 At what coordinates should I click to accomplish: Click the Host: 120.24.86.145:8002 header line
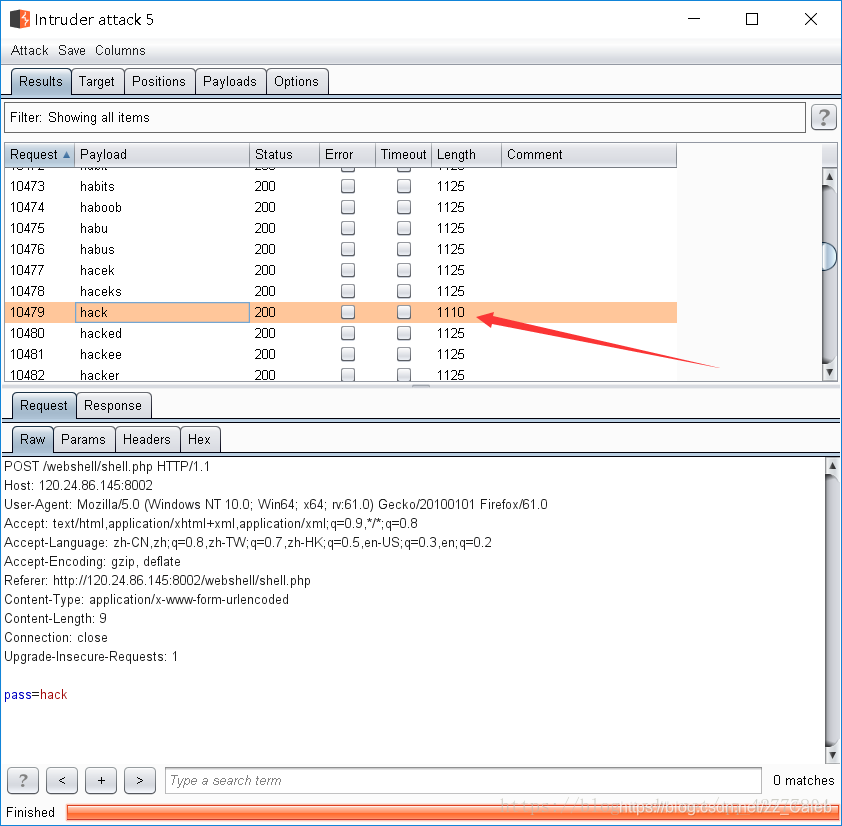(78, 486)
